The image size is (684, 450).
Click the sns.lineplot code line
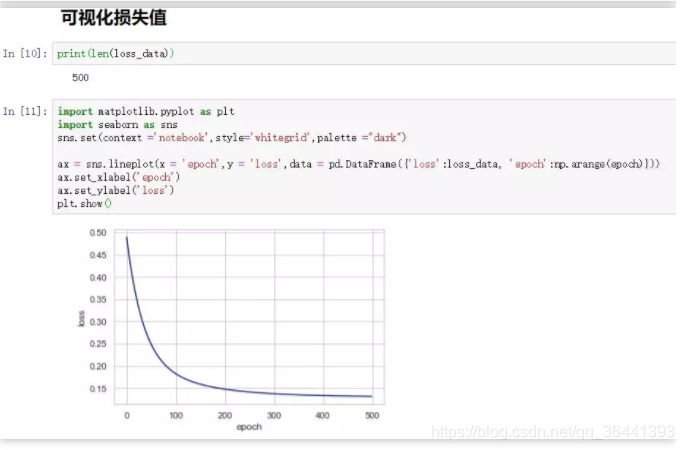[359, 164]
